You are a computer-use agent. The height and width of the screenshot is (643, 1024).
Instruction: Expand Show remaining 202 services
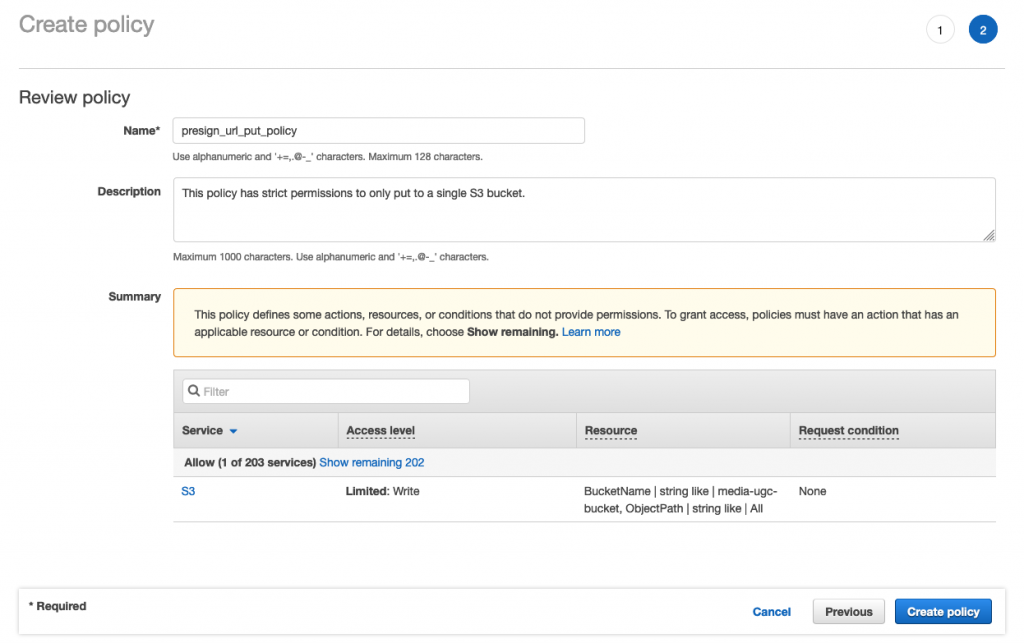coord(371,462)
